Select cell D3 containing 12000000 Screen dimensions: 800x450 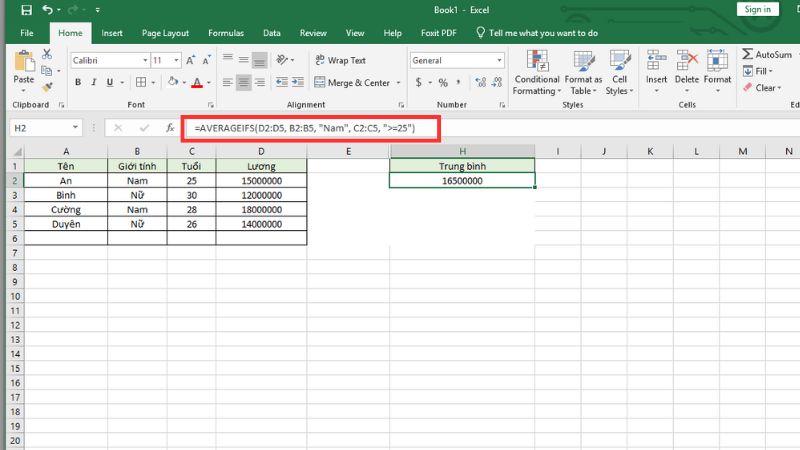261,195
